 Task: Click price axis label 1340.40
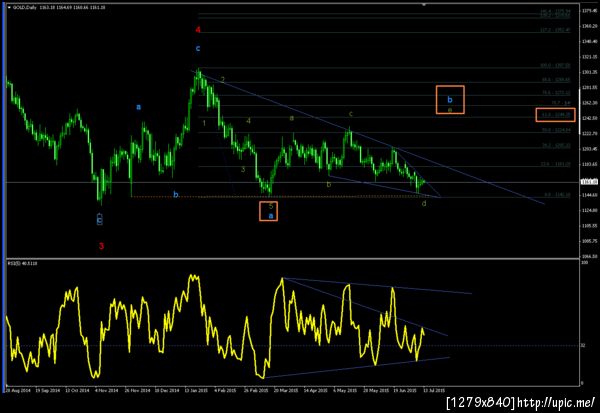point(590,41)
